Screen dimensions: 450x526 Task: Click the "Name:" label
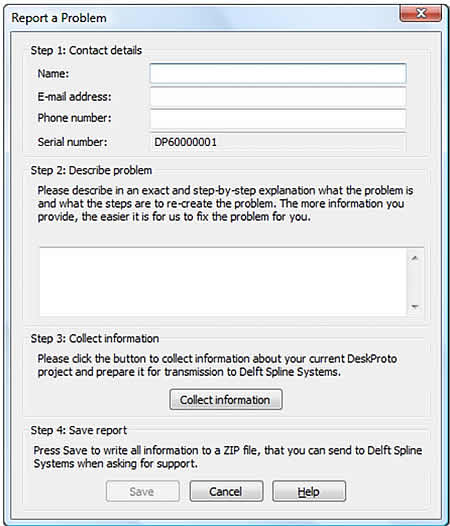pos(53,73)
